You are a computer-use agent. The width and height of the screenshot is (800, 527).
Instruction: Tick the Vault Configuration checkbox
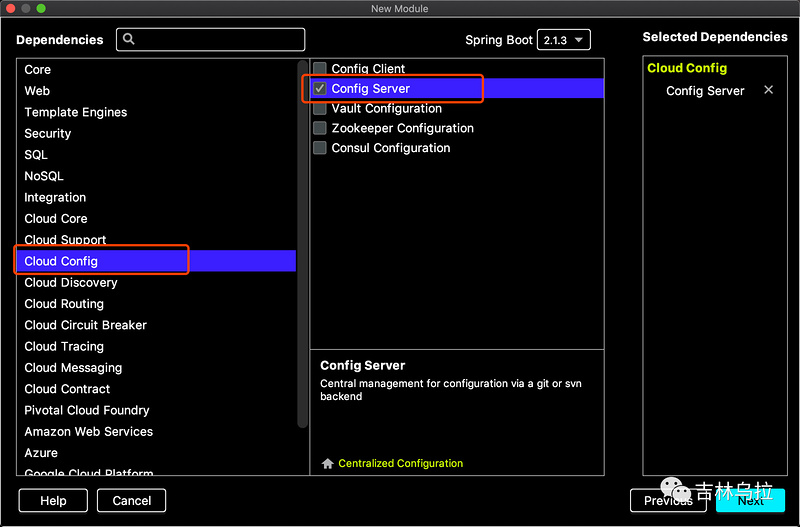coord(320,108)
